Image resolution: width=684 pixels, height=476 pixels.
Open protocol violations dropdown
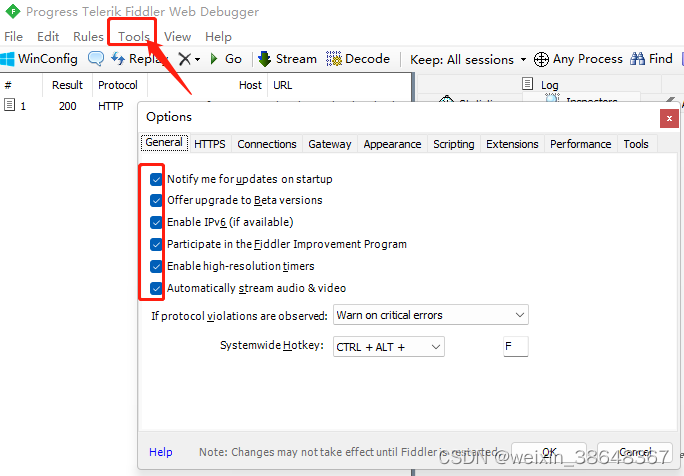click(431, 315)
